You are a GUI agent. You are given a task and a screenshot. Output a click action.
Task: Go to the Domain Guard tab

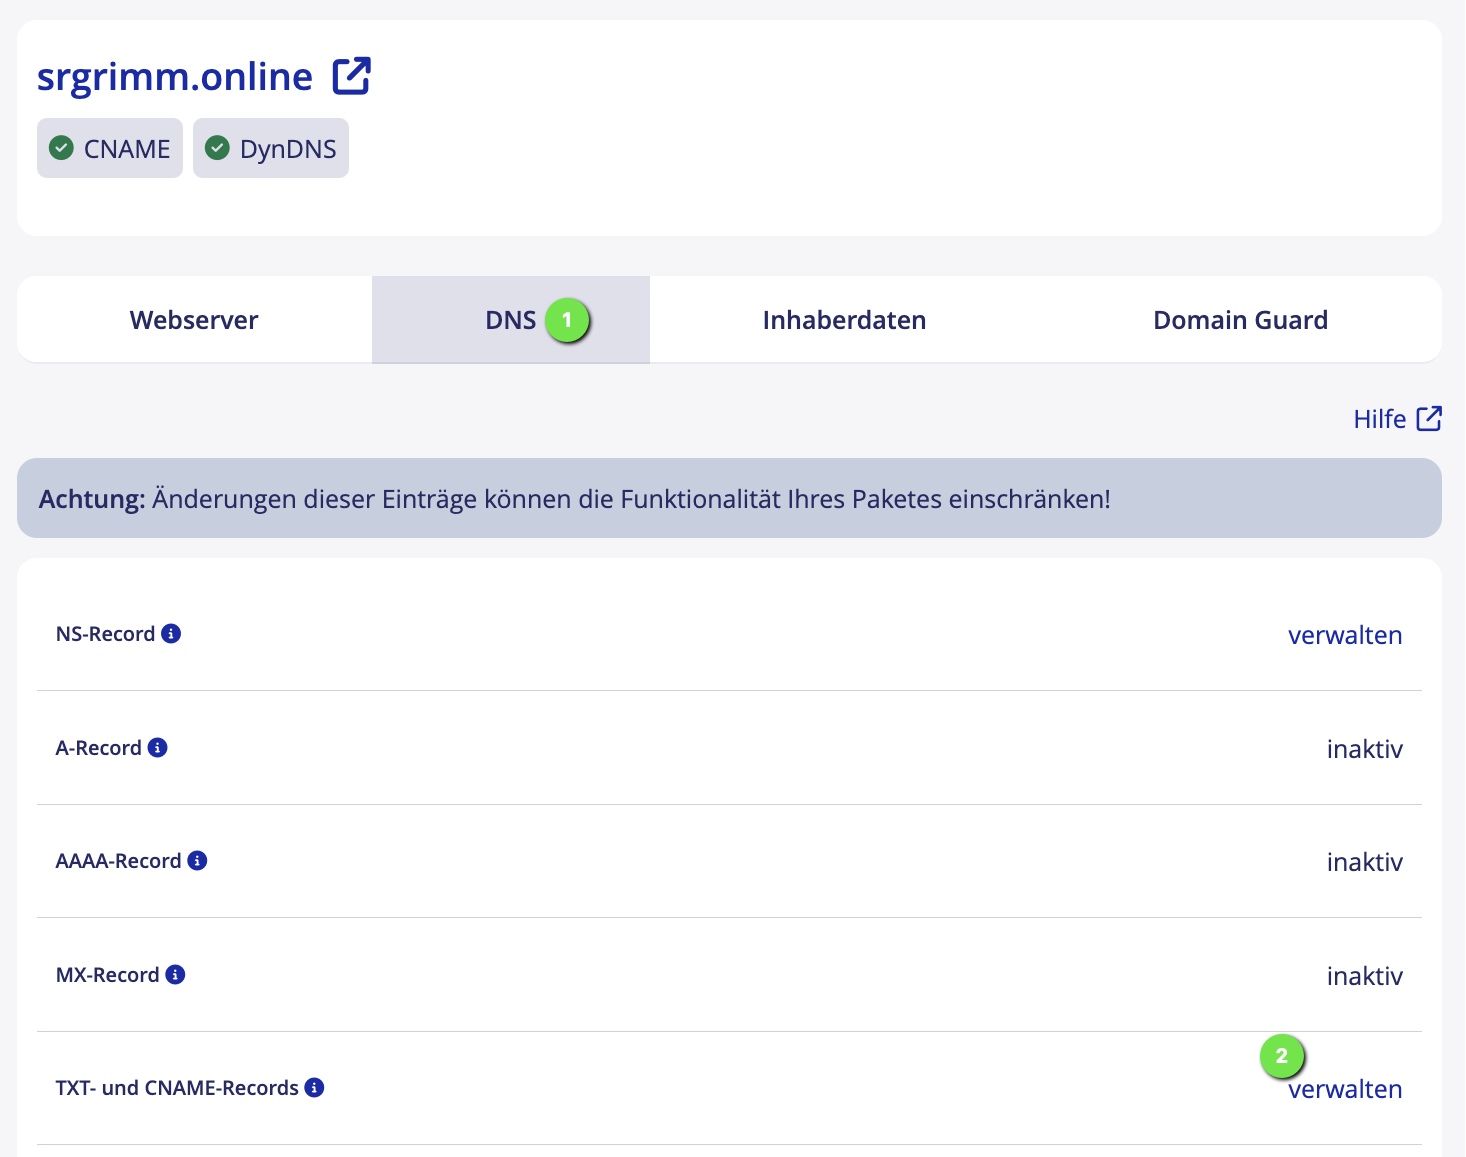(x=1240, y=320)
